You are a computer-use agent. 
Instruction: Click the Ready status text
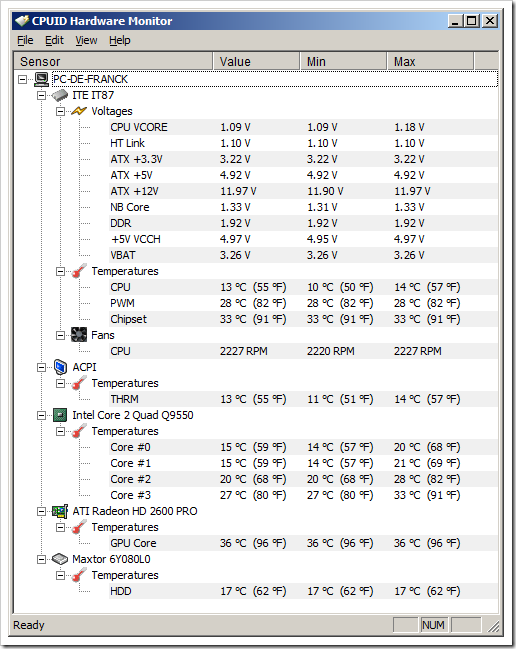coord(29,625)
